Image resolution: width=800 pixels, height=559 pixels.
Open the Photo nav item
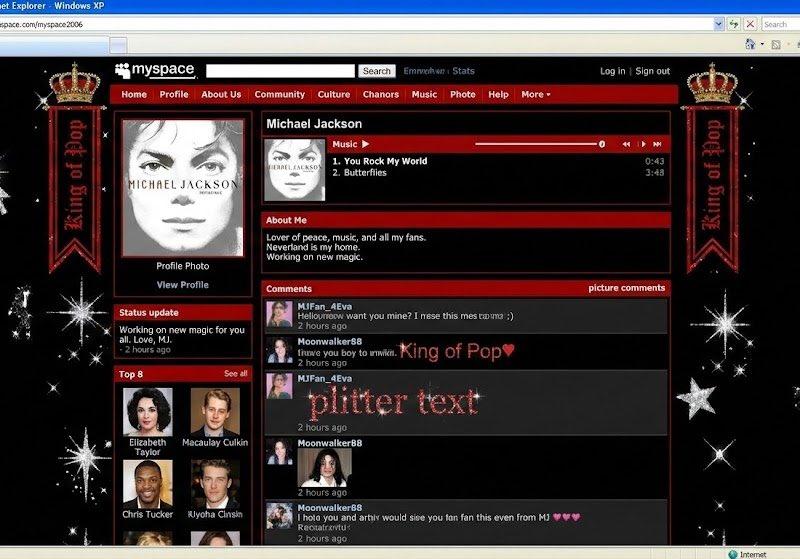(463, 94)
